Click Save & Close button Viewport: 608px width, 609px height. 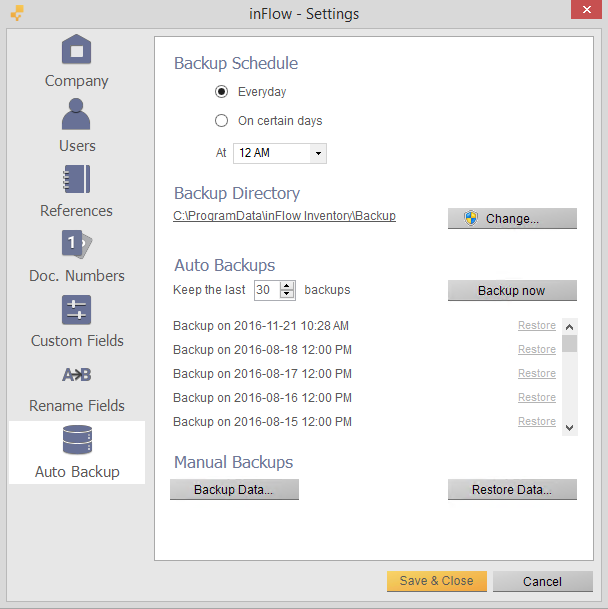click(437, 581)
